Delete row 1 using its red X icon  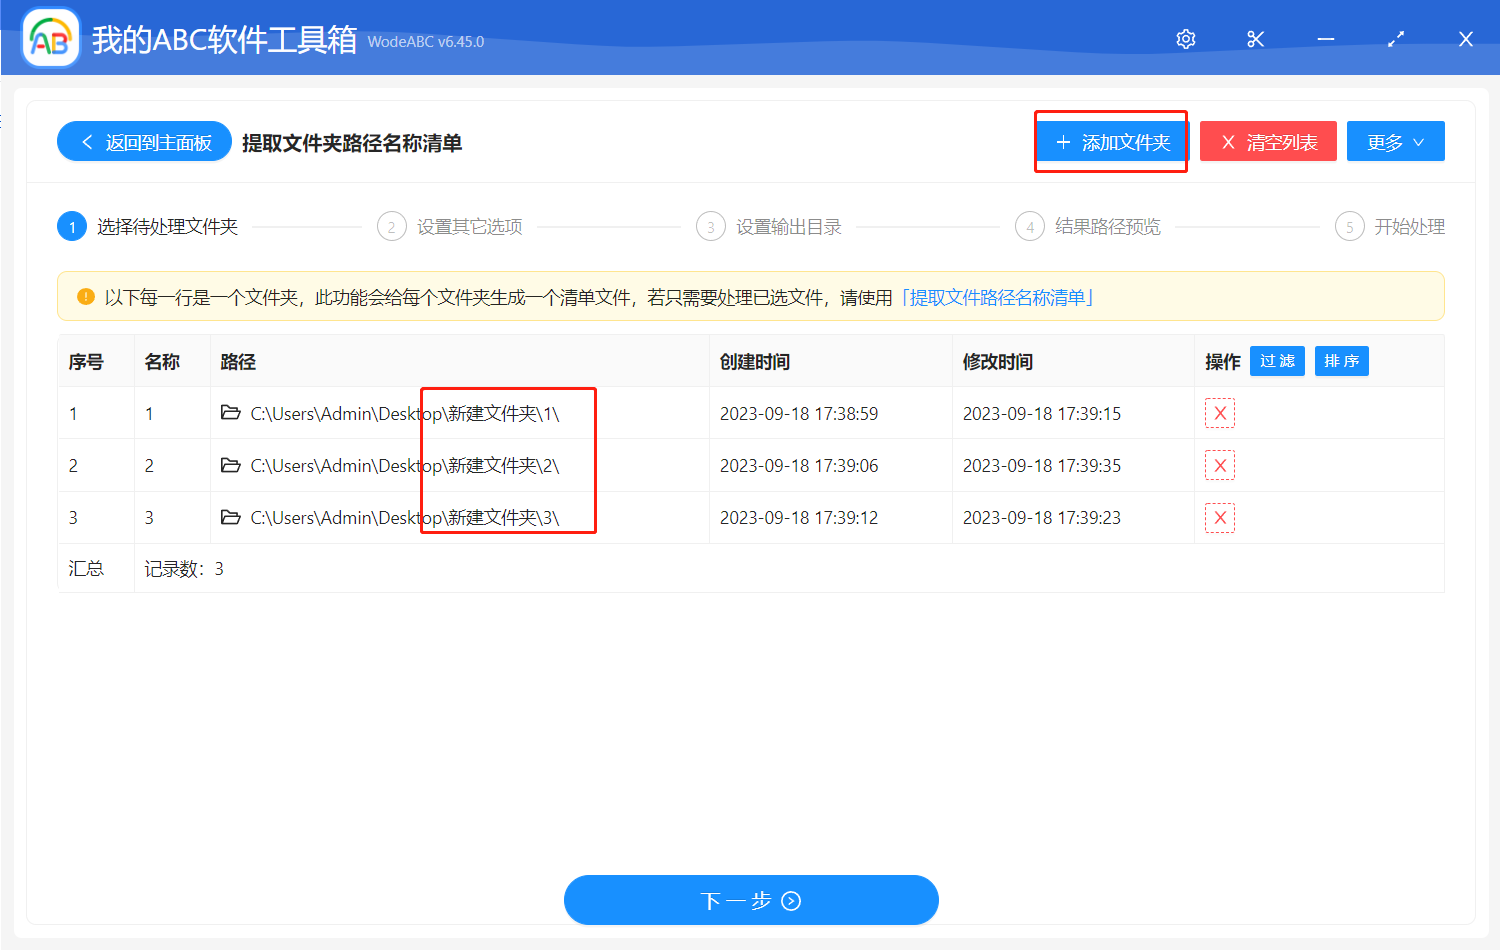(x=1219, y=412)
